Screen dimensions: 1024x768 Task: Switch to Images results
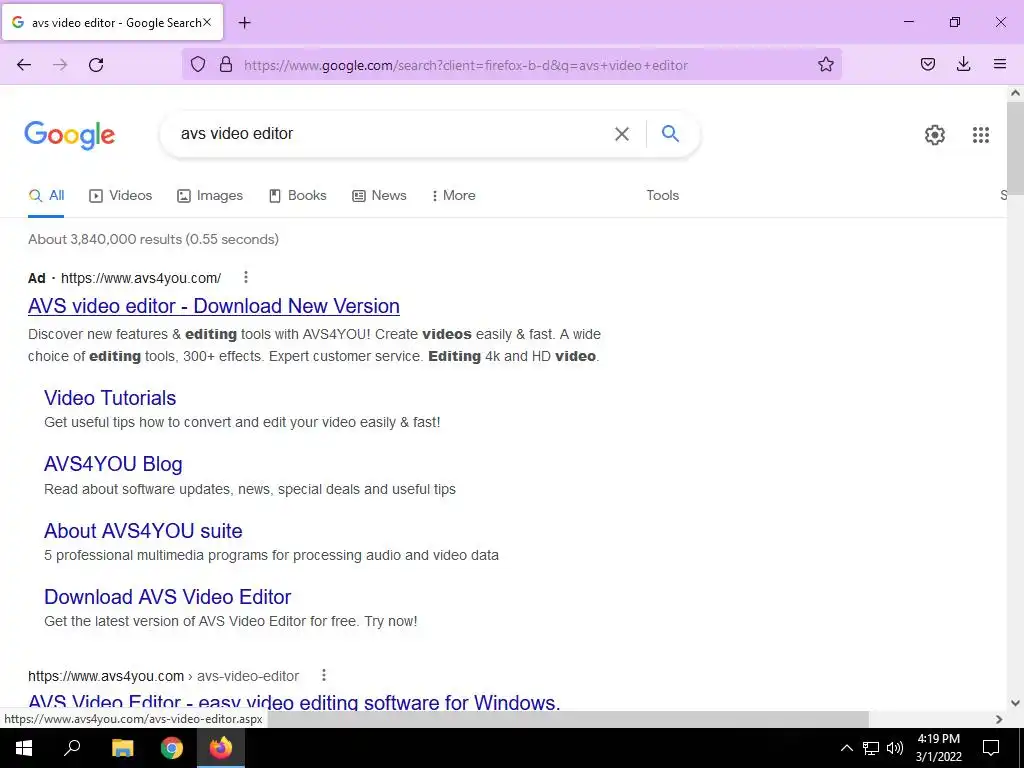tap(210, 195)
